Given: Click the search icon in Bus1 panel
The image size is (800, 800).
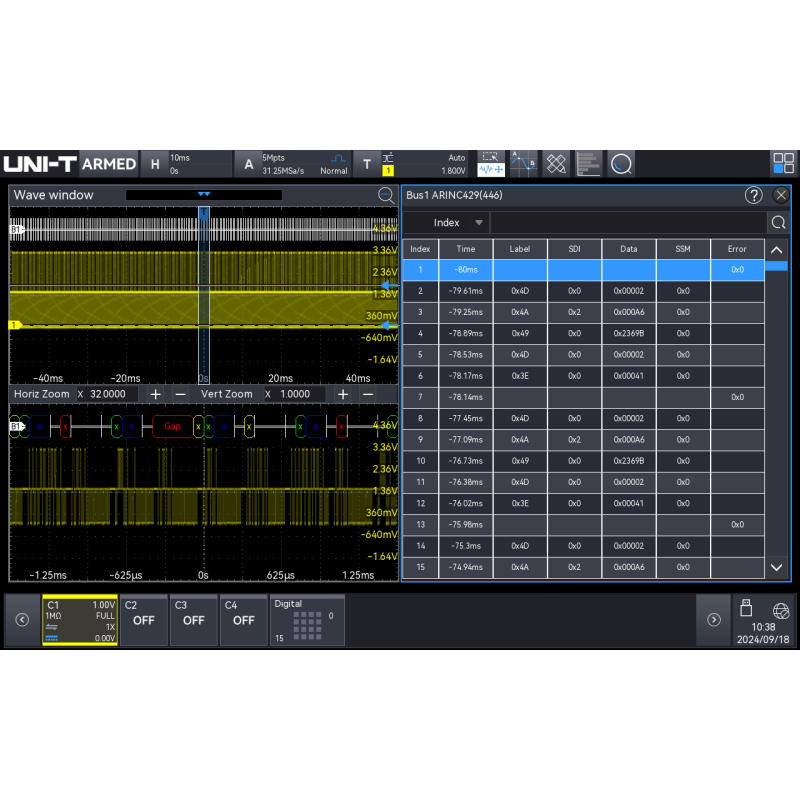Looking at the screenshot, I should click(x=778, y=222).
